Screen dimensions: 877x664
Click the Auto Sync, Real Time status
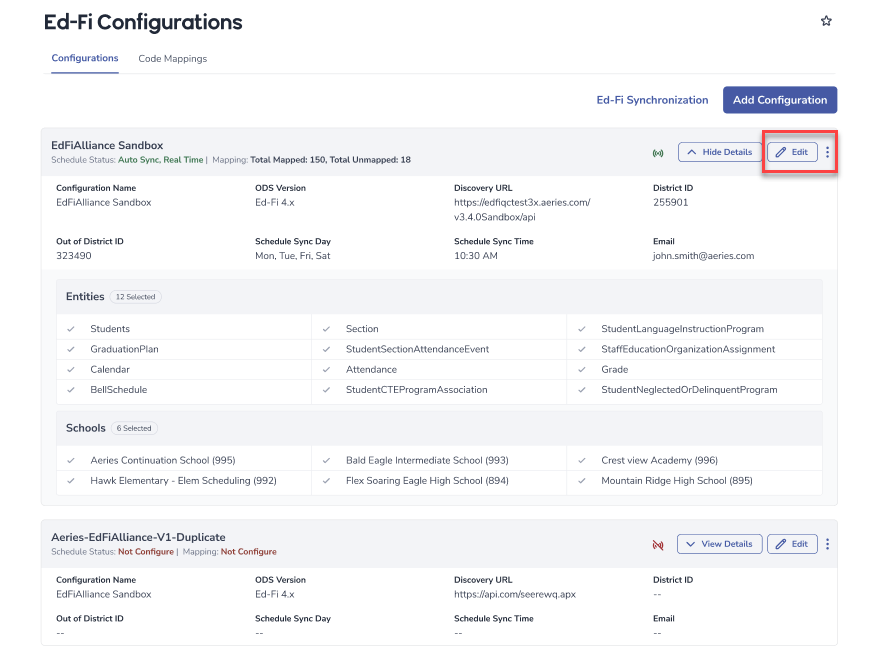pyautogui.click(x=161, y=160)
